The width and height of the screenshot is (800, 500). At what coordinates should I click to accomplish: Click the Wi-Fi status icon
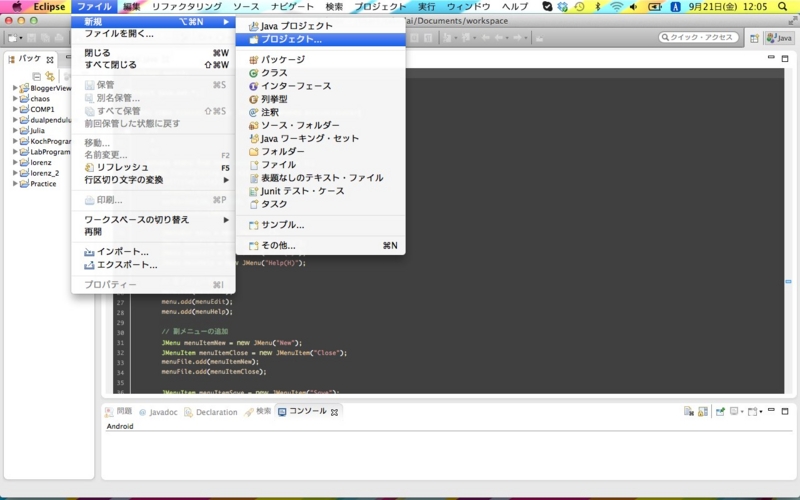(616, 7)
